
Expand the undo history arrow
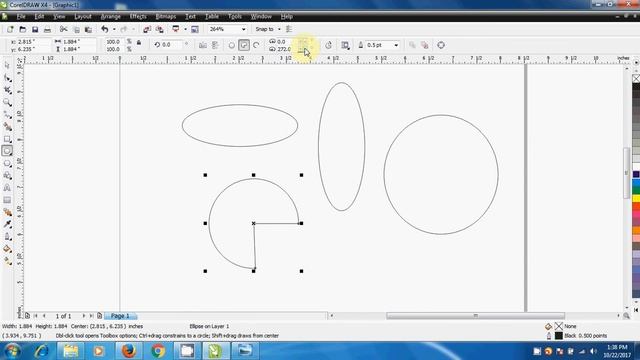coord(114,29)
